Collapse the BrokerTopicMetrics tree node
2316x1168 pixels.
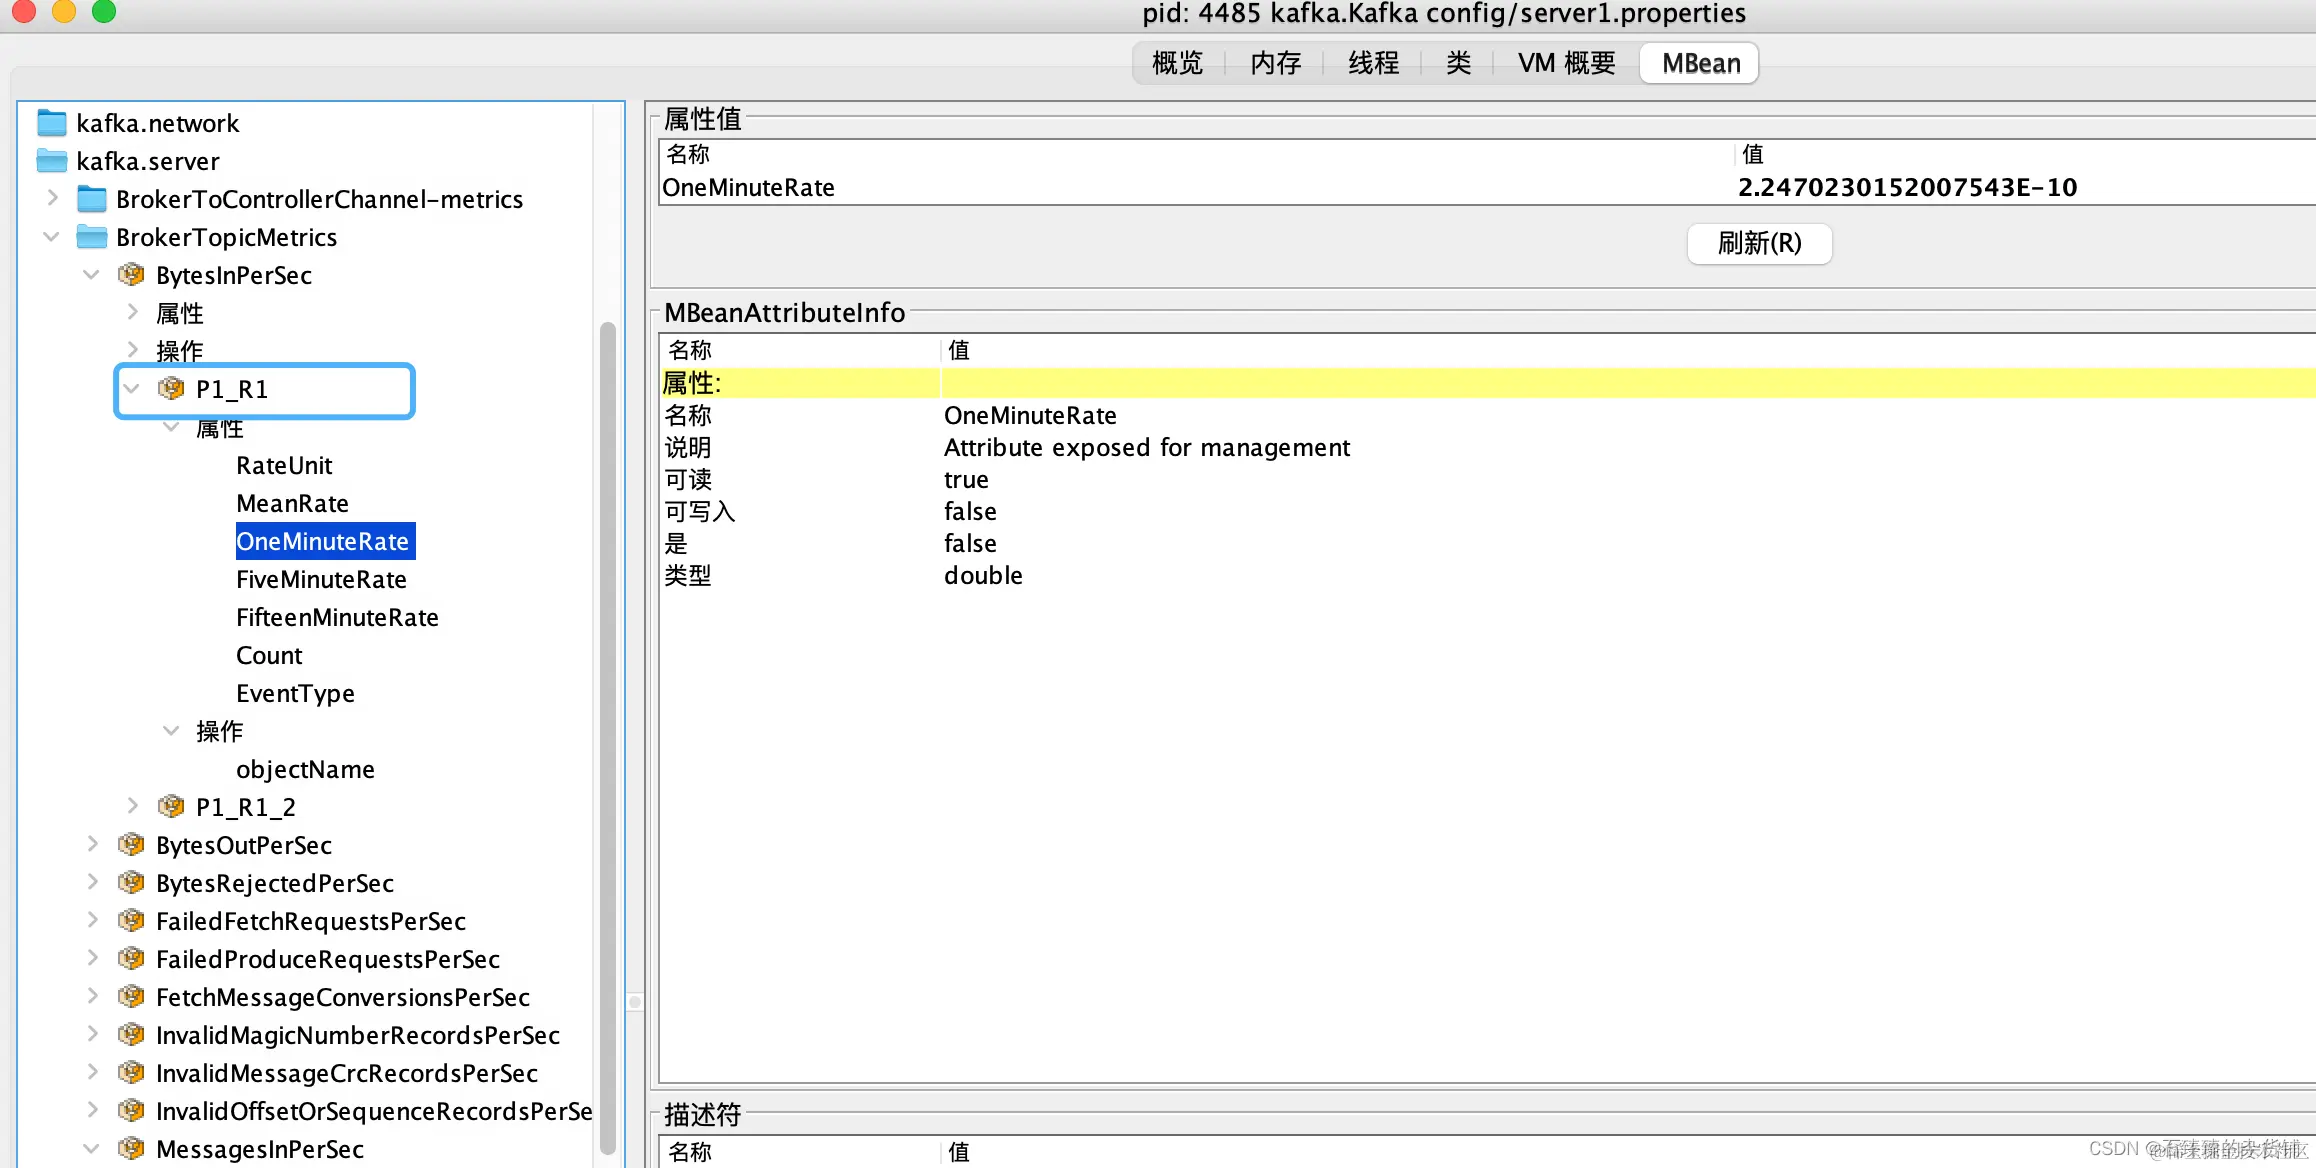point(52,237)
